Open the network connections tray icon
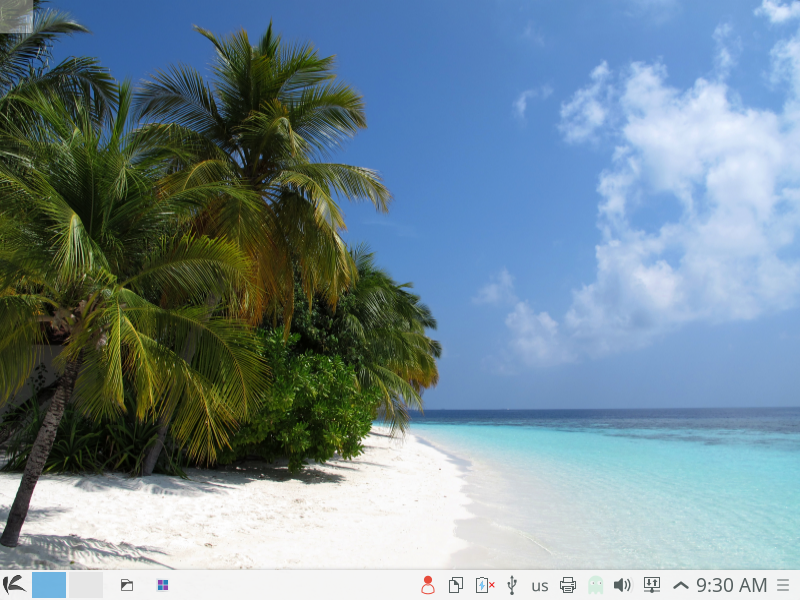The image size is (800, 600). (652, 585)
